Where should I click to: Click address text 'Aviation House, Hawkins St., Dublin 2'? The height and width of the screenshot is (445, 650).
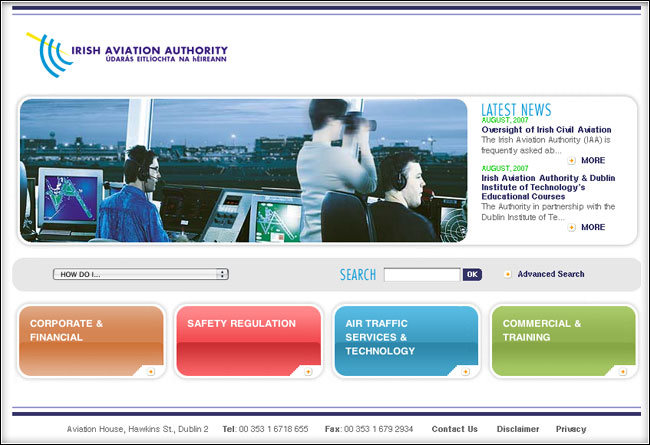[138, 429]
